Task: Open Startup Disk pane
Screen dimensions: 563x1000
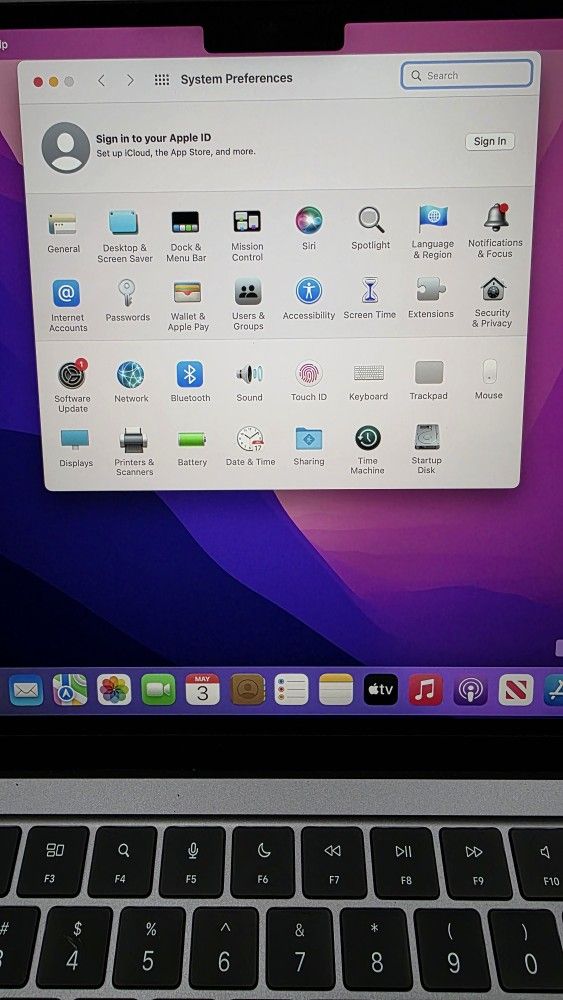Action: click(x=427, y=437)
